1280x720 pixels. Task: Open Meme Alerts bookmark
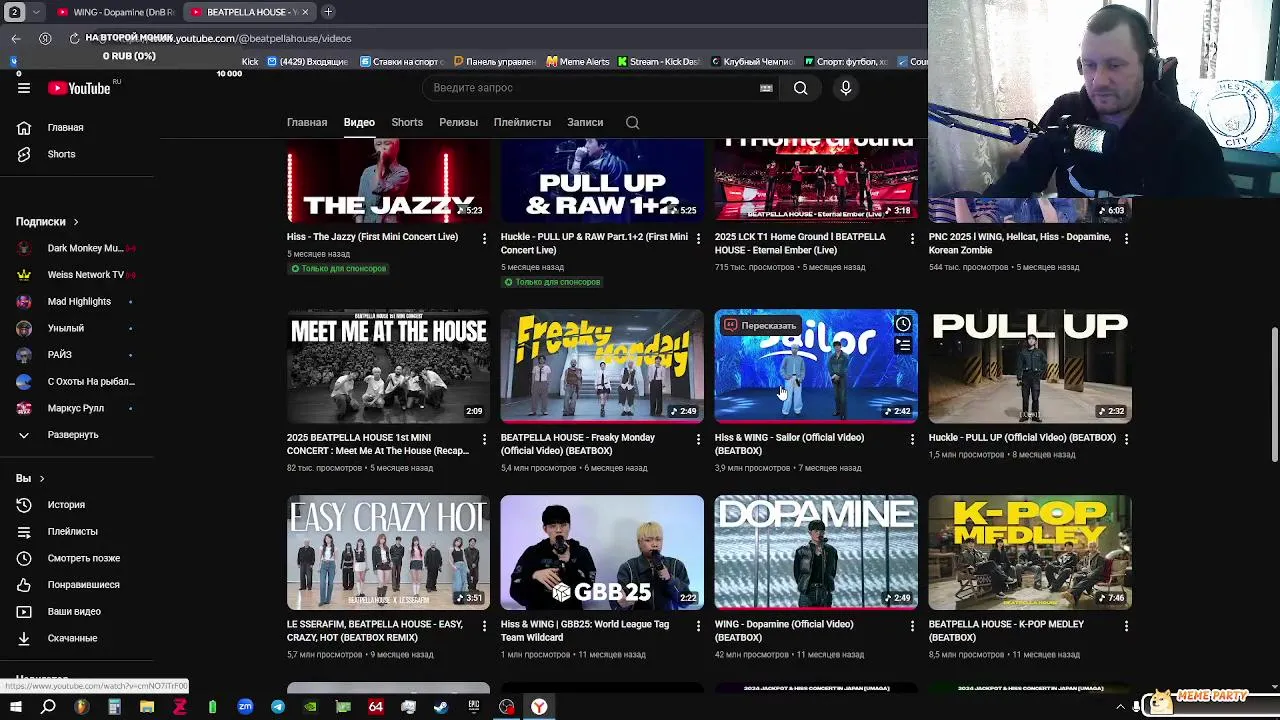click(x=578, y=62)
